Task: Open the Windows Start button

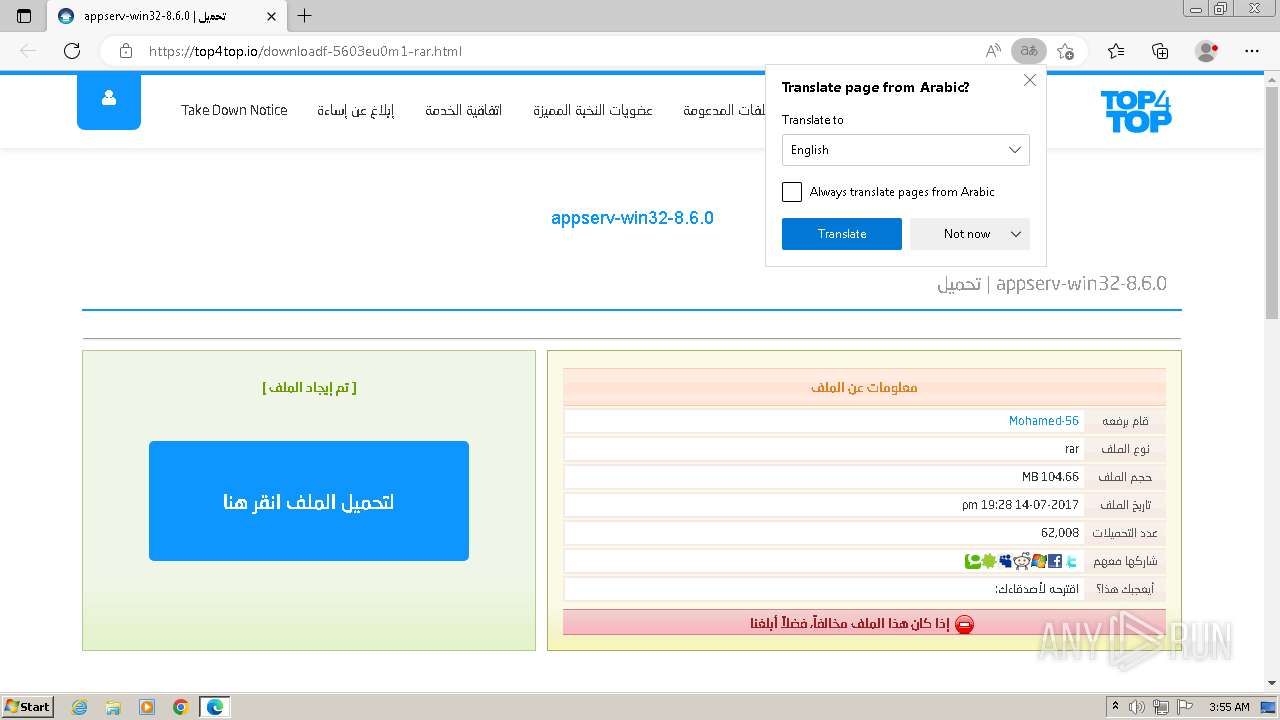Action: pyautogui.click(x=28, y=707)
